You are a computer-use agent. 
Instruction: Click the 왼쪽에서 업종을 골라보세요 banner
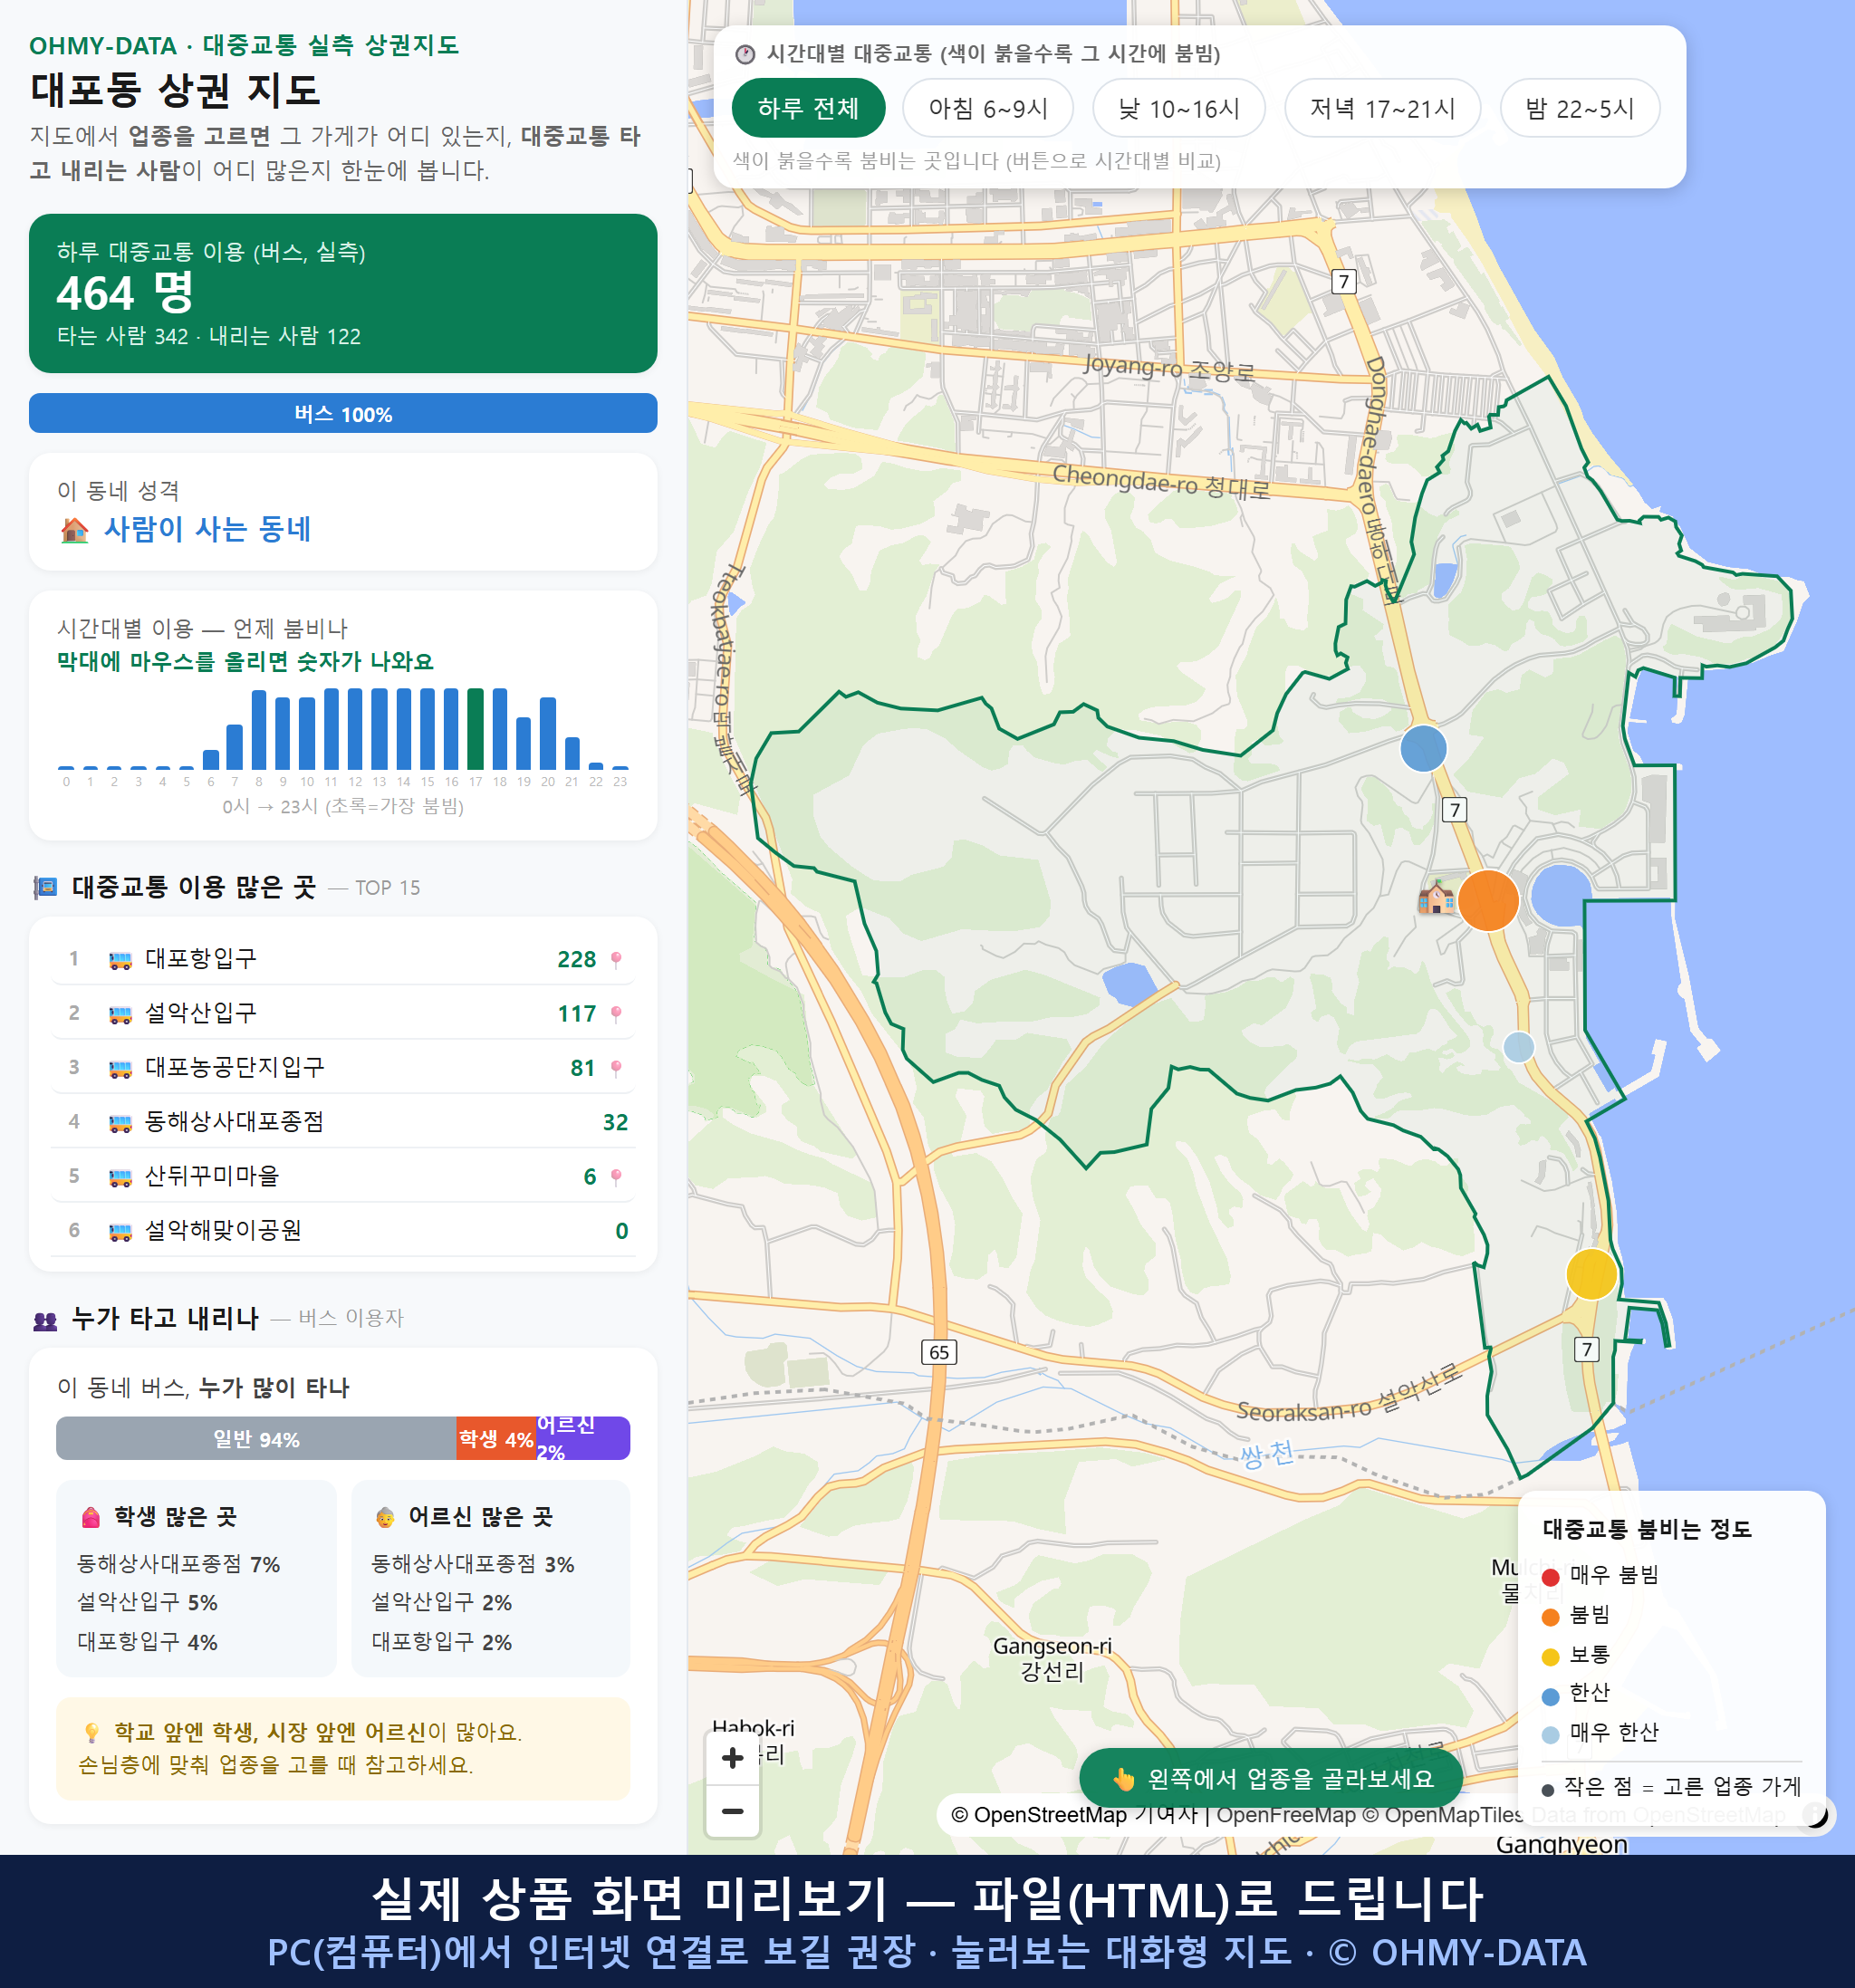click(x=1271, y=1779)
